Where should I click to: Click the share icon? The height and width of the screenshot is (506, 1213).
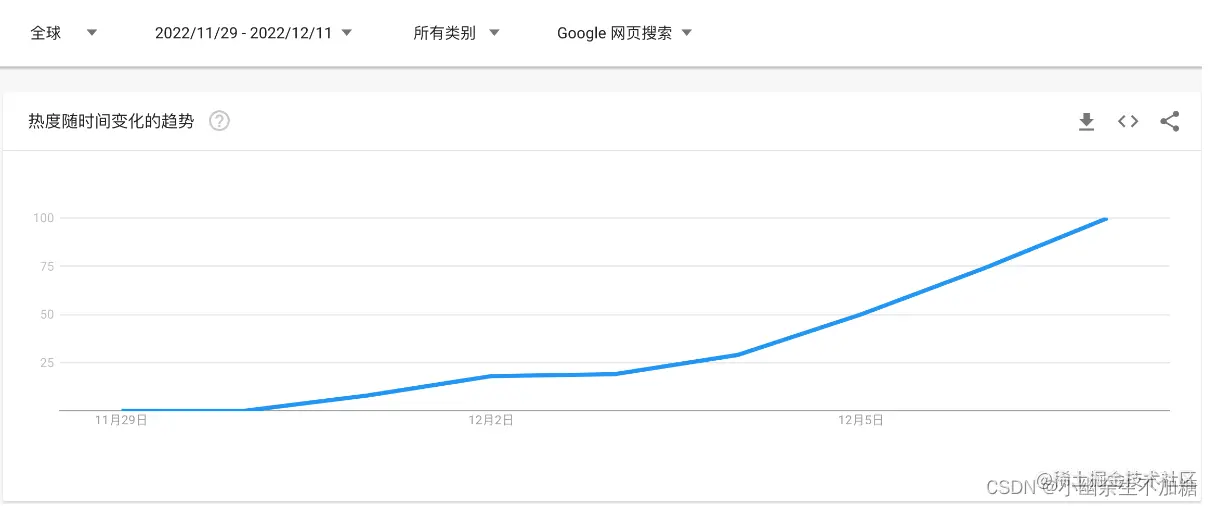tap(1169, 122)
